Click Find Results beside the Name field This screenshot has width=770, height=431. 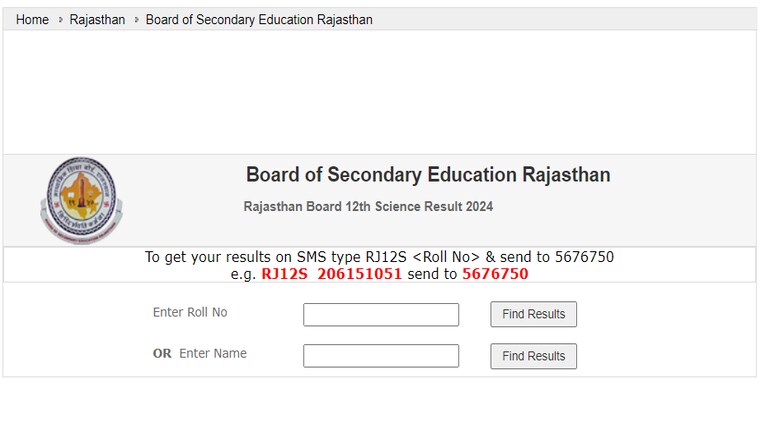tap(533, 356)
